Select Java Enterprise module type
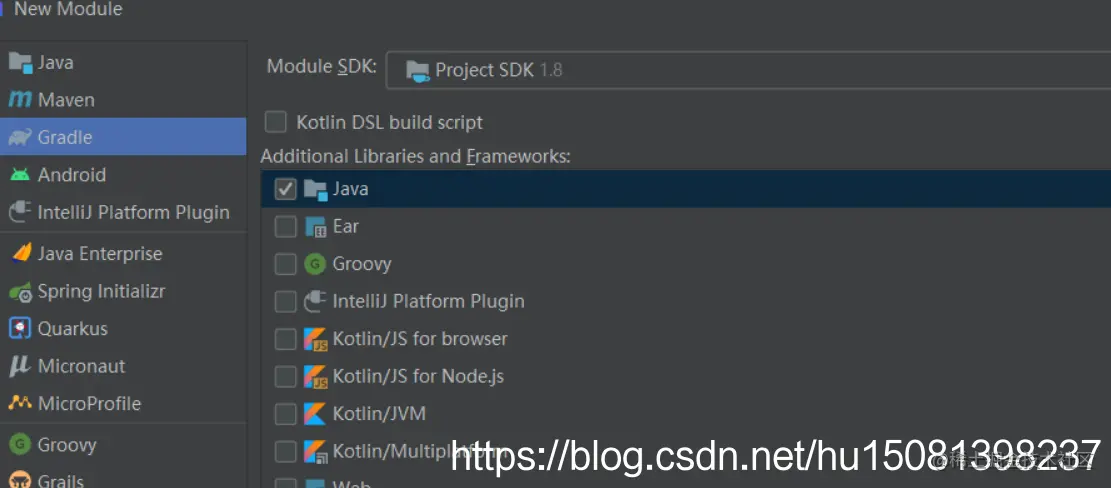 point(123,254)
